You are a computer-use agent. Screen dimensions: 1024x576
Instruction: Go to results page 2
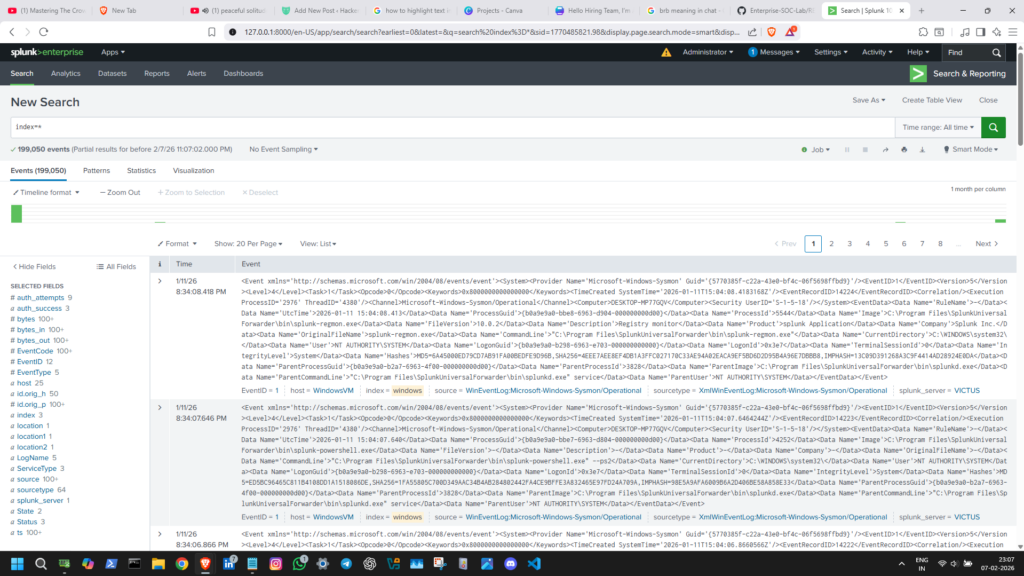click(x=831, y=243)
